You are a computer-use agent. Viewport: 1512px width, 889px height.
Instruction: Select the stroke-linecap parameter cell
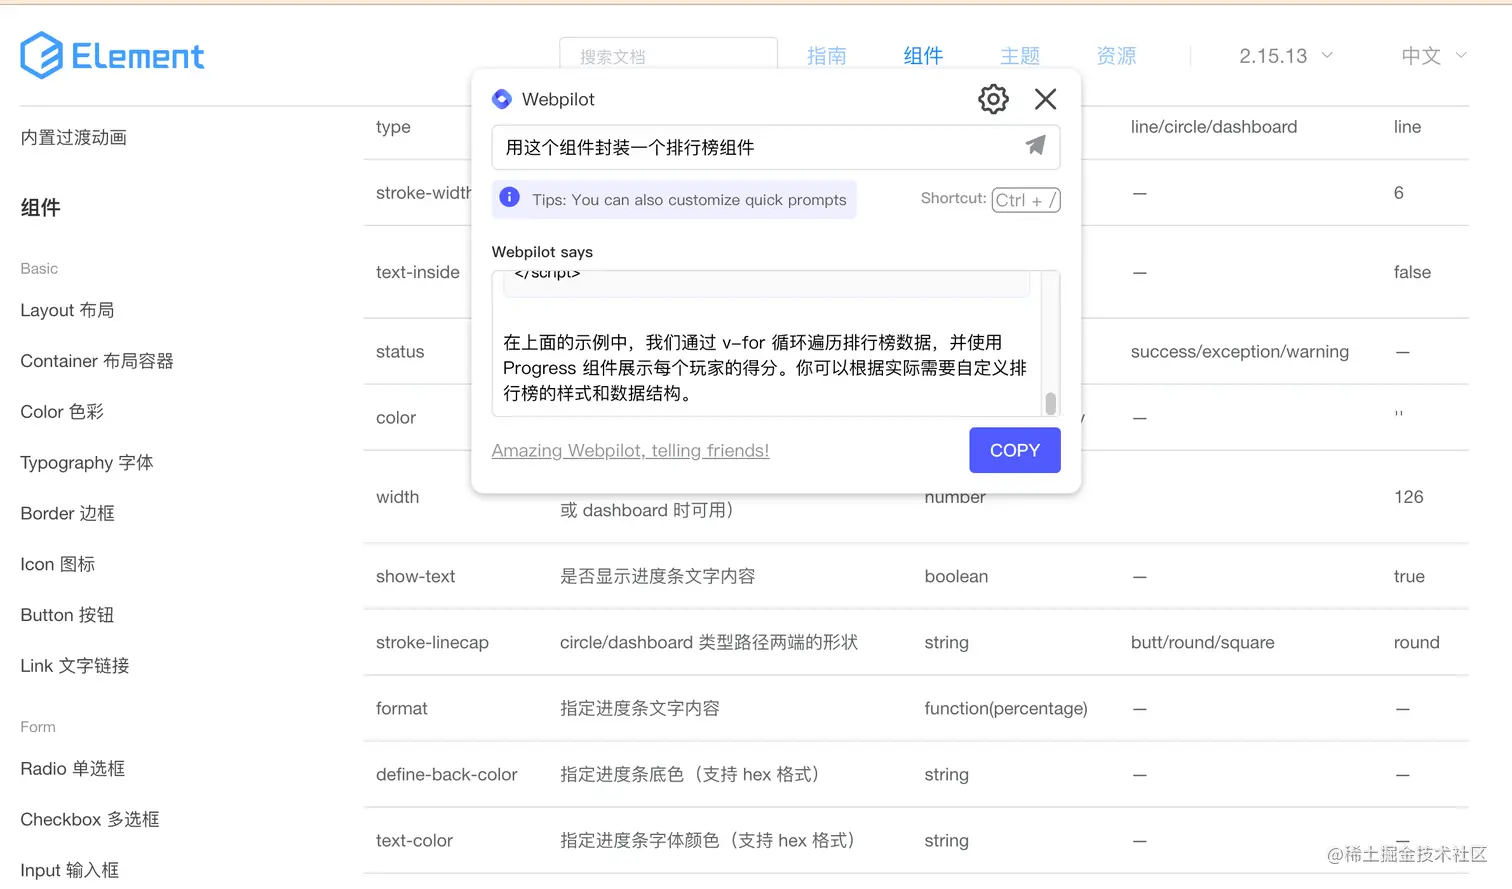click(x=432, y=642)
